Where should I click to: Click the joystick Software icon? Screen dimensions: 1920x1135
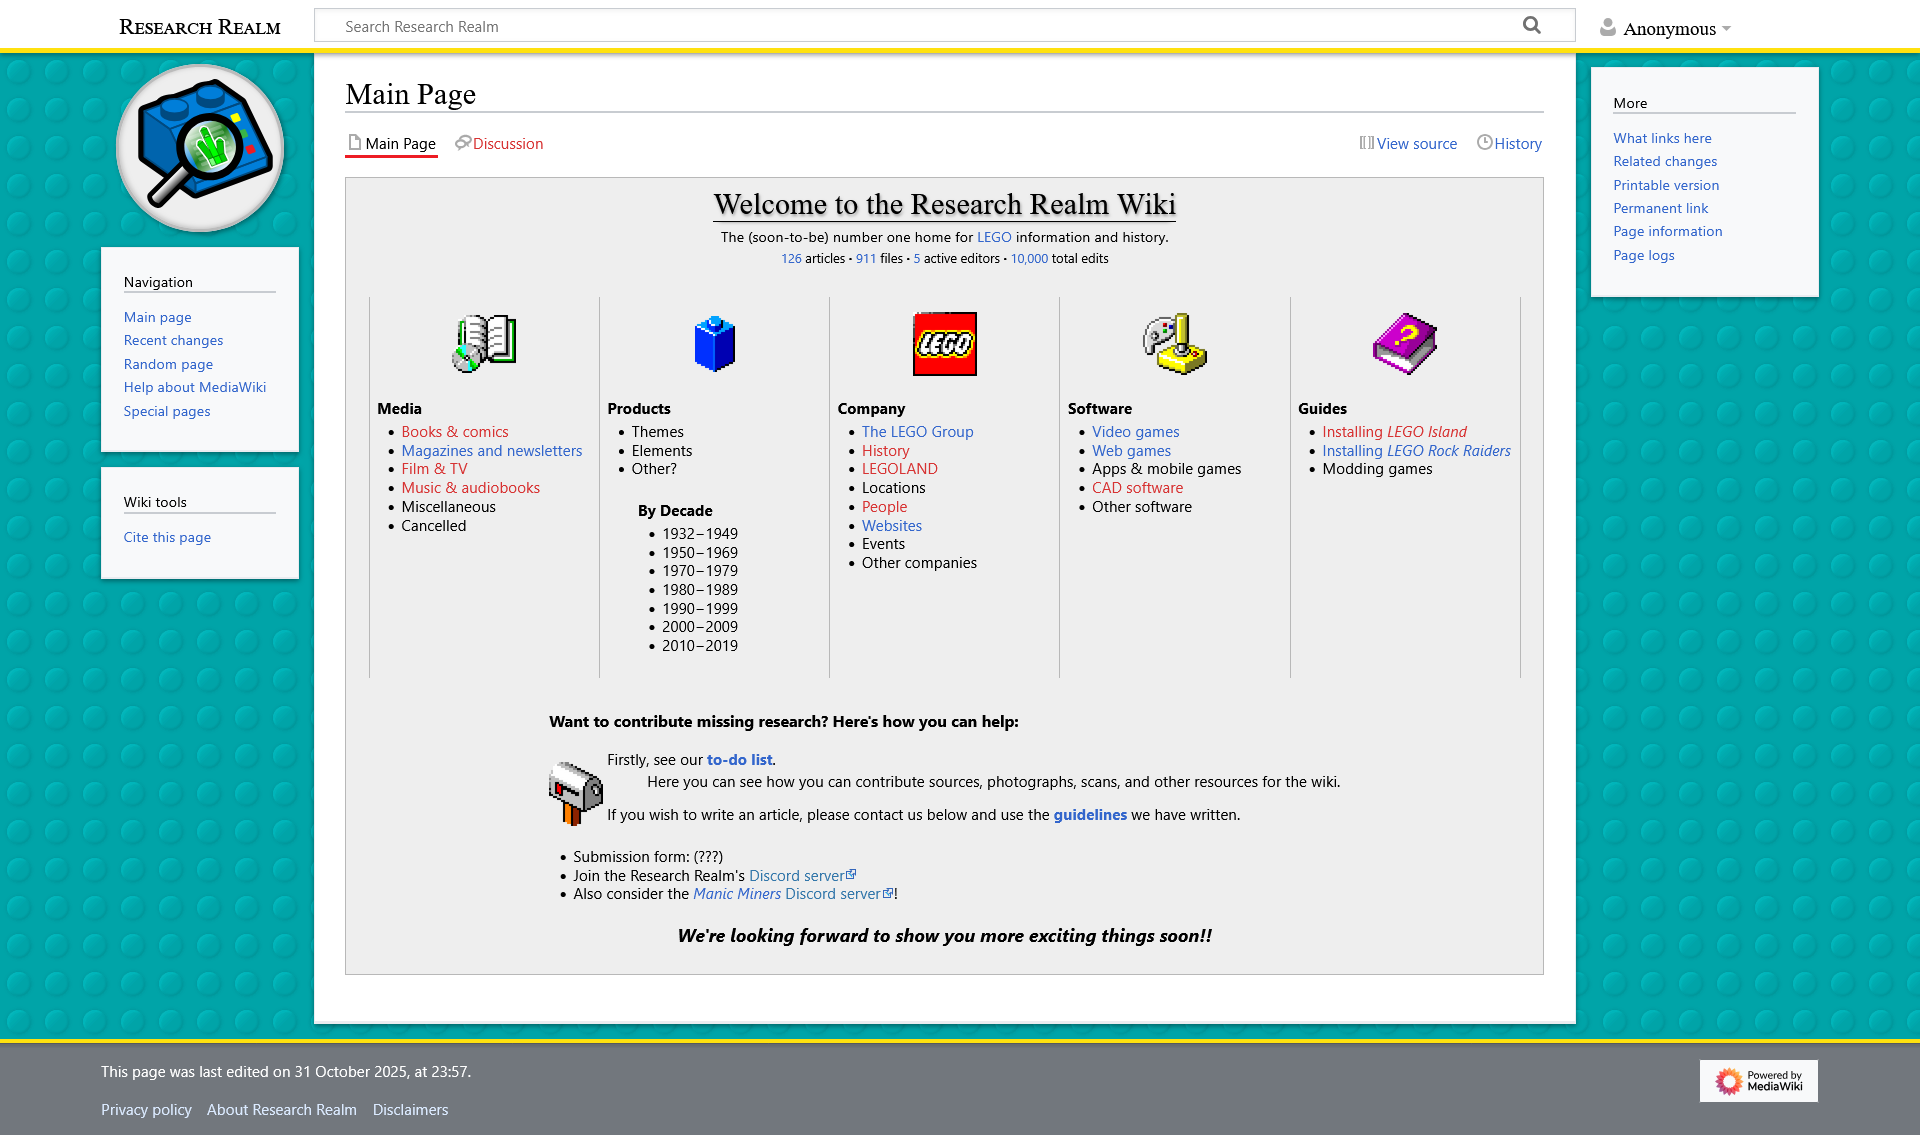[x=1175, y=343]
